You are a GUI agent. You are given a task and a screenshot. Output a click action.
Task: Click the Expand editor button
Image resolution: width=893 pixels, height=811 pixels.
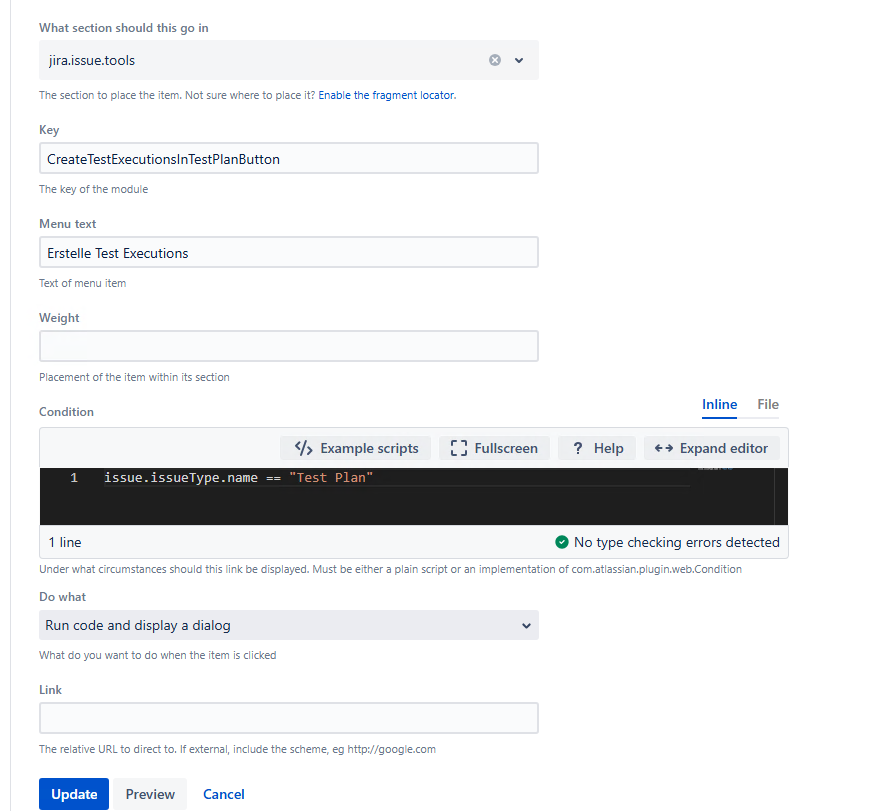711,448
